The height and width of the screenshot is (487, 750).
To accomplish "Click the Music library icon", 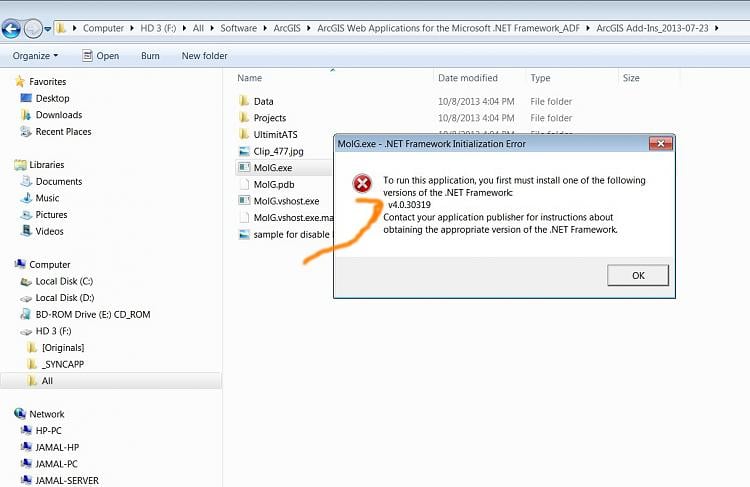I will pos(26,198).
